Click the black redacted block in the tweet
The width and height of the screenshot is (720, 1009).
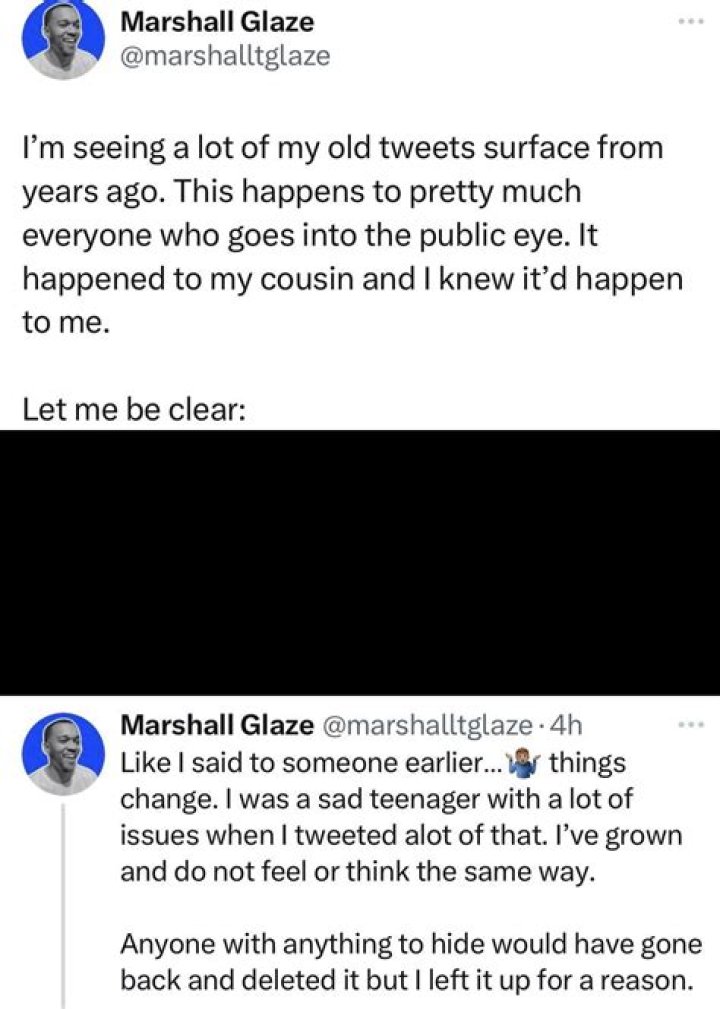click(360, 562)
